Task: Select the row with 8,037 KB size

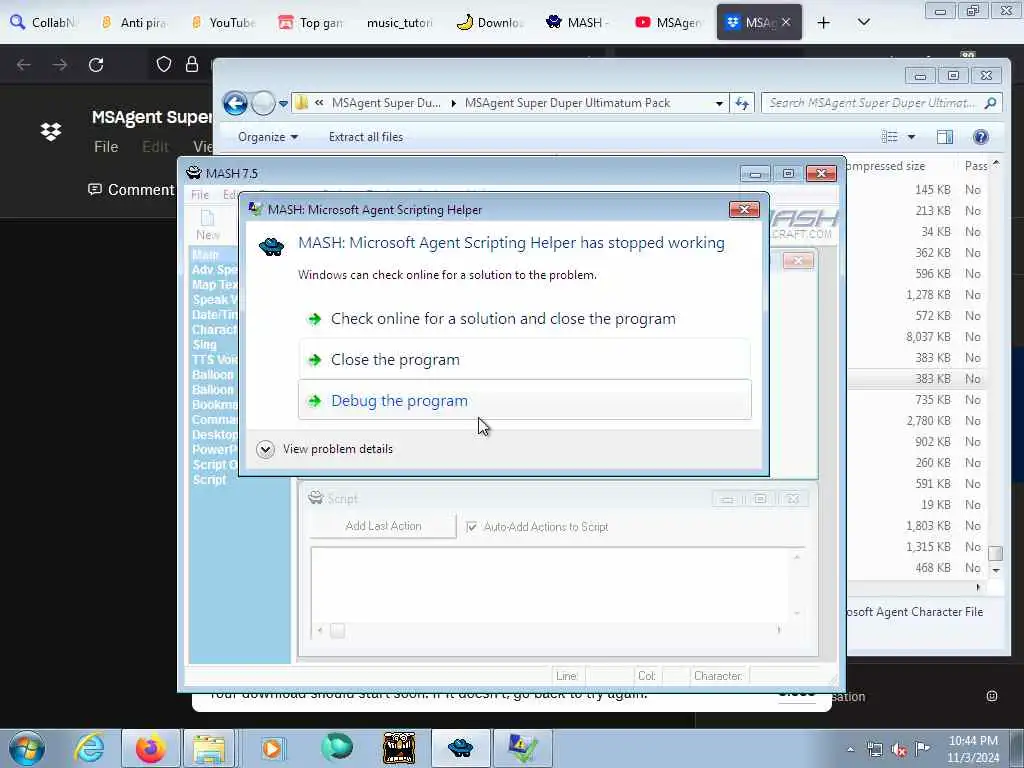Action: (x=917, y=337)
